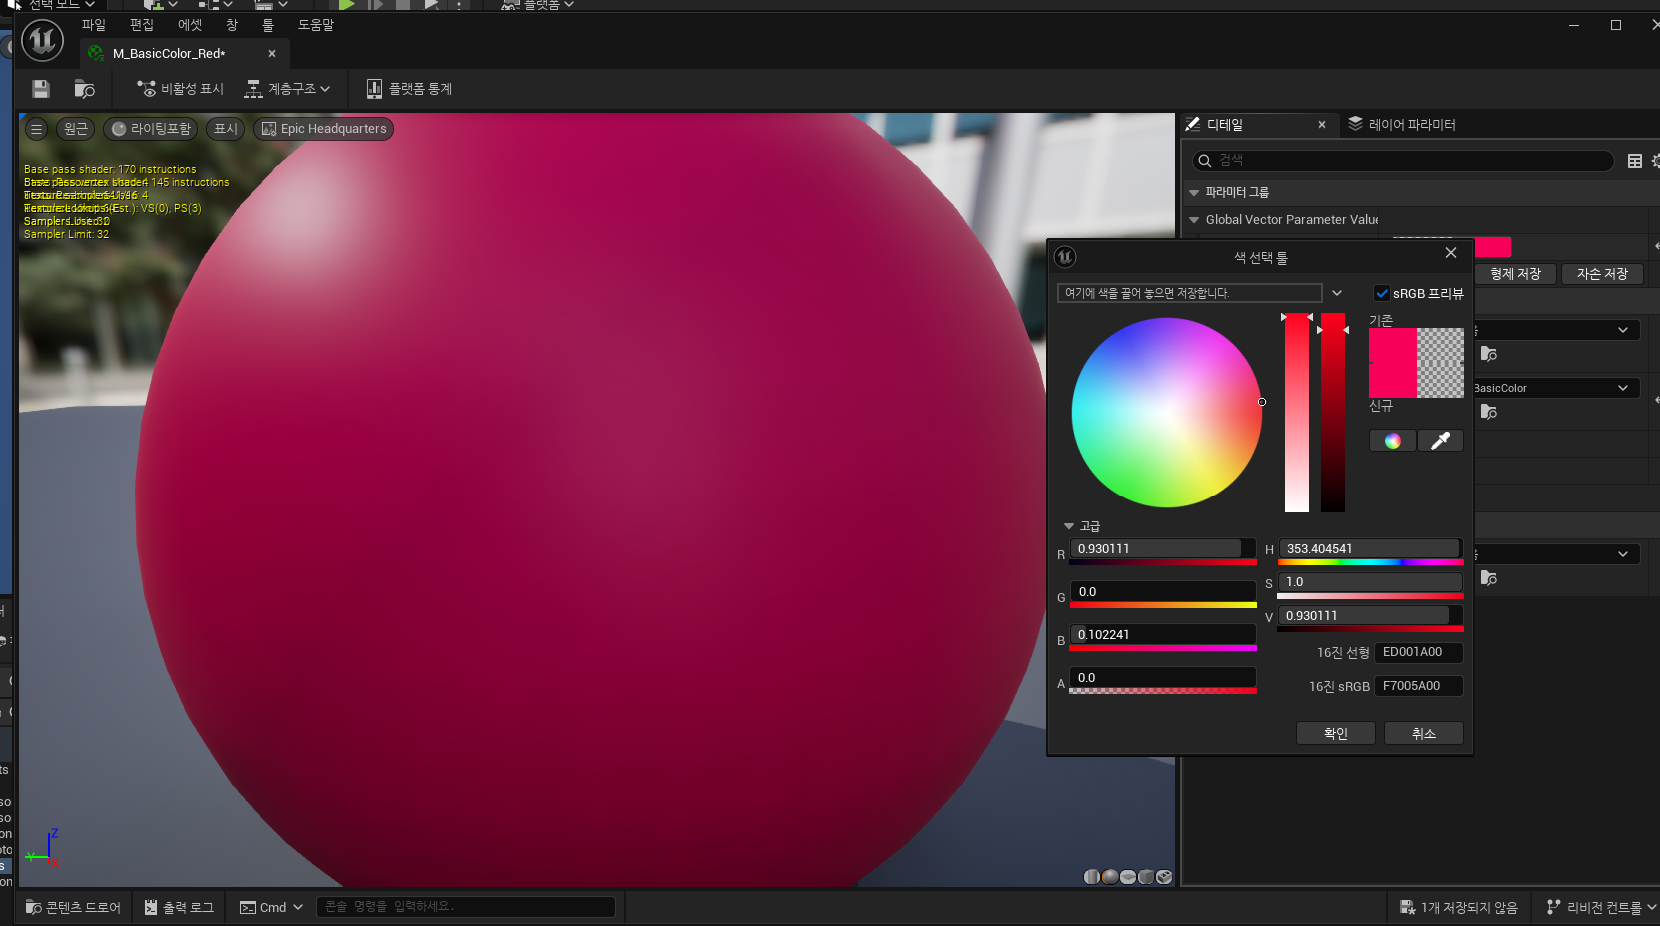Screen dimensions: 1660x926
Task: Click the H hue value field
Action: [1370, 549]
